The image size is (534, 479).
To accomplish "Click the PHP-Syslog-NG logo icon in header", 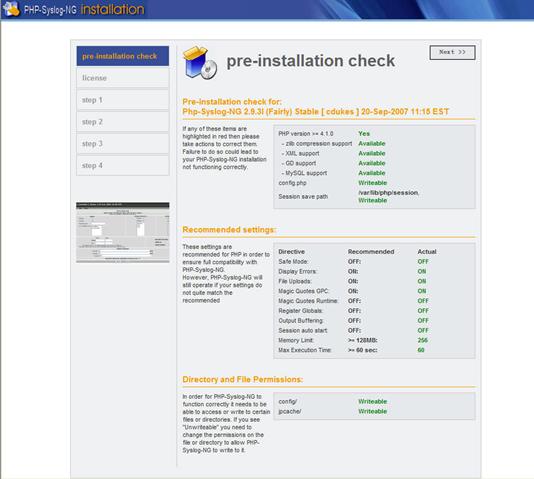I will [x=11, y=9].
